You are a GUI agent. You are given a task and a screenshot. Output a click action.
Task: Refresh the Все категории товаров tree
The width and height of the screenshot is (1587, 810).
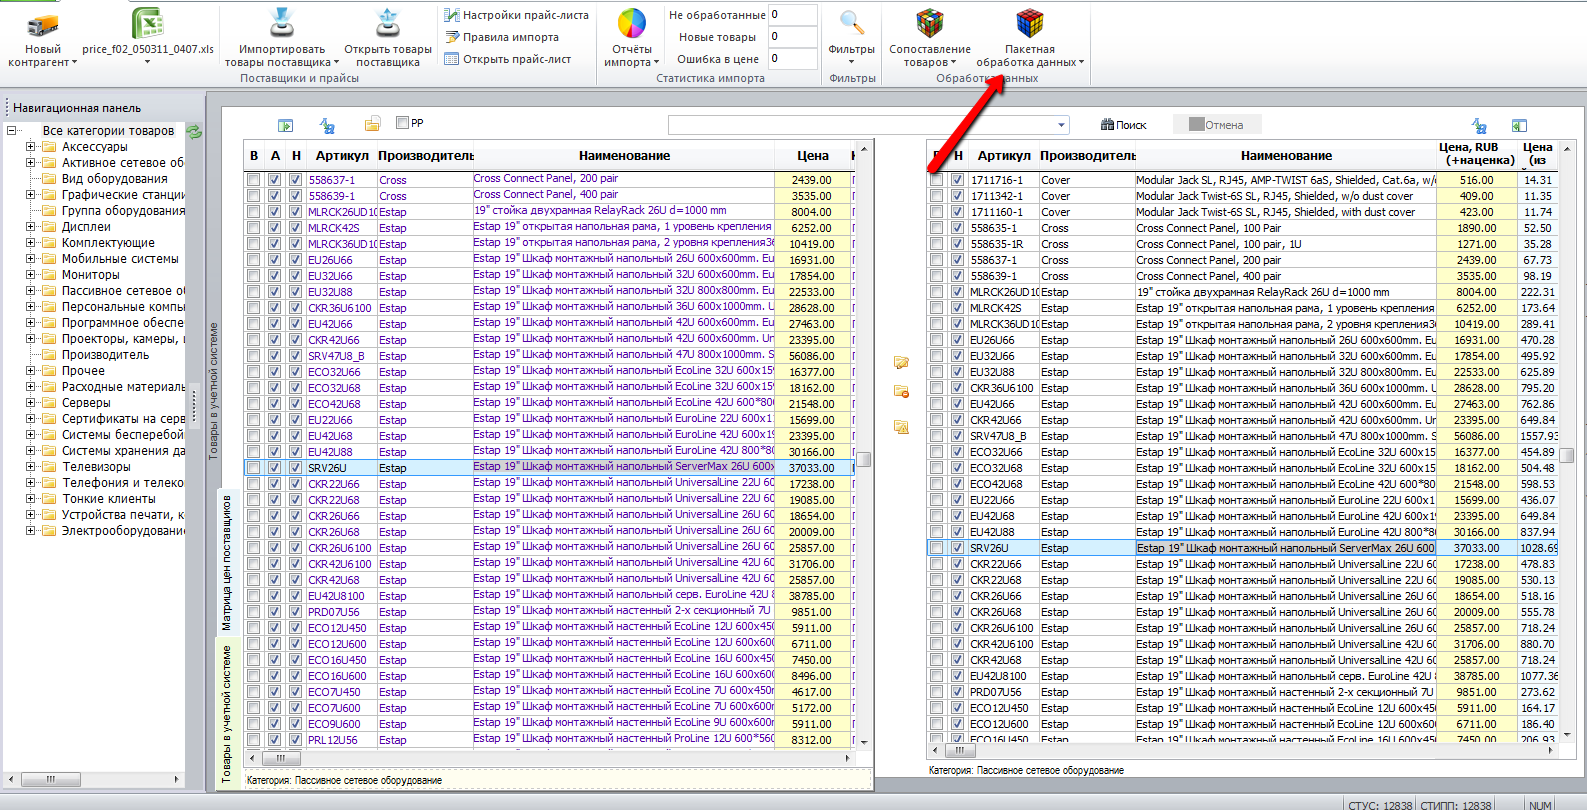[194, 131]
